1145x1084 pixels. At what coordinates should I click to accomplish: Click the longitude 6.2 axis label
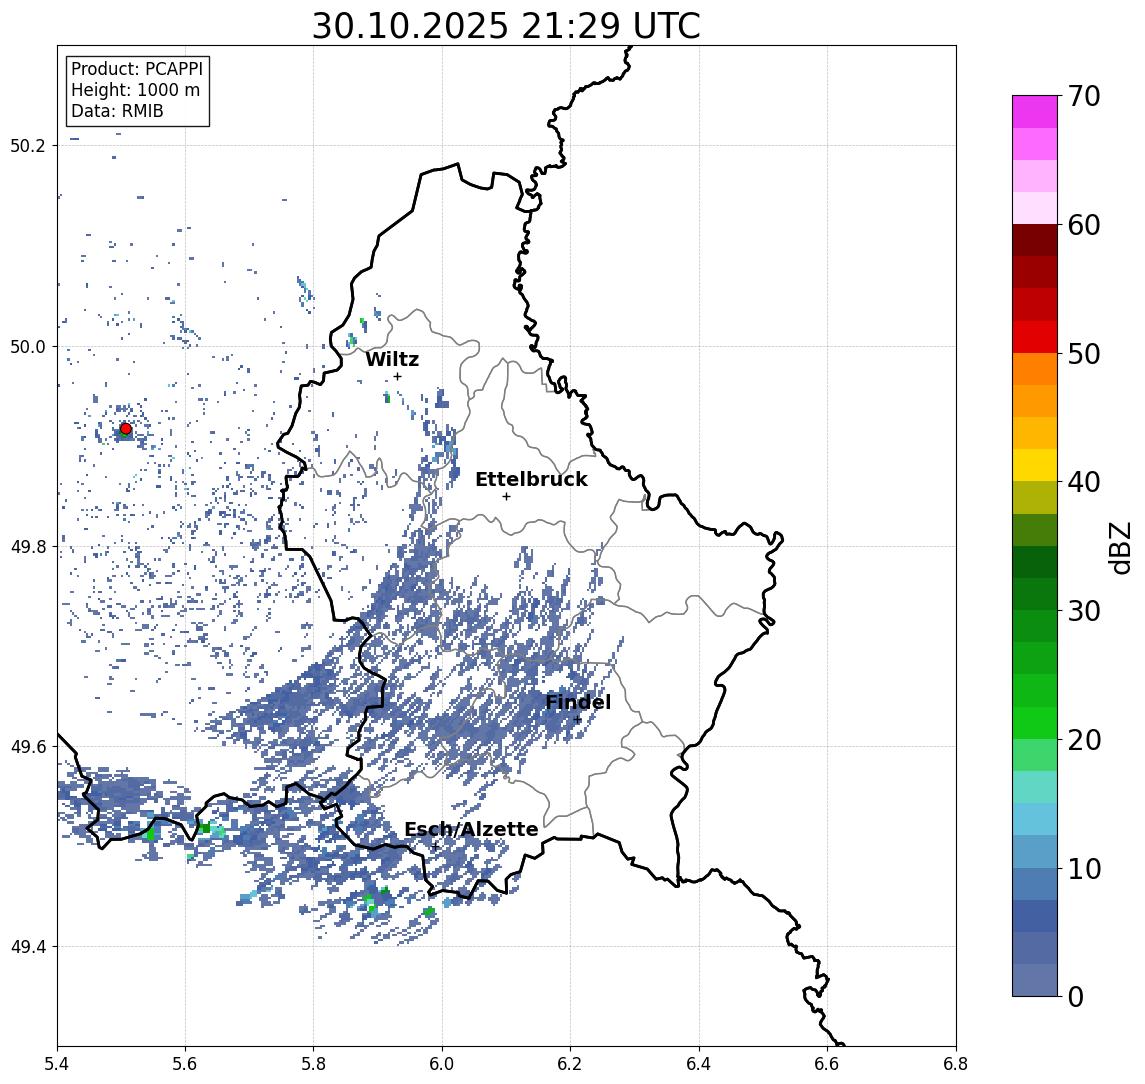(570, 1064)
